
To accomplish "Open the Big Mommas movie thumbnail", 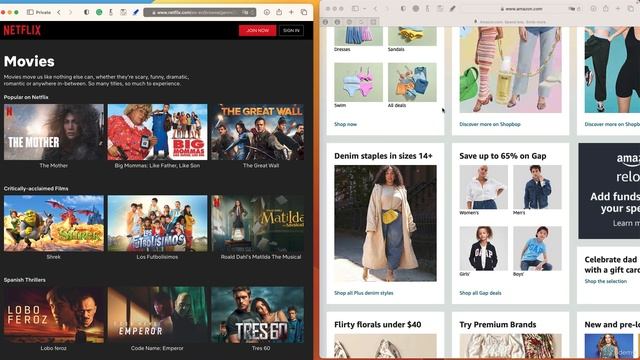I will (158, 132).
